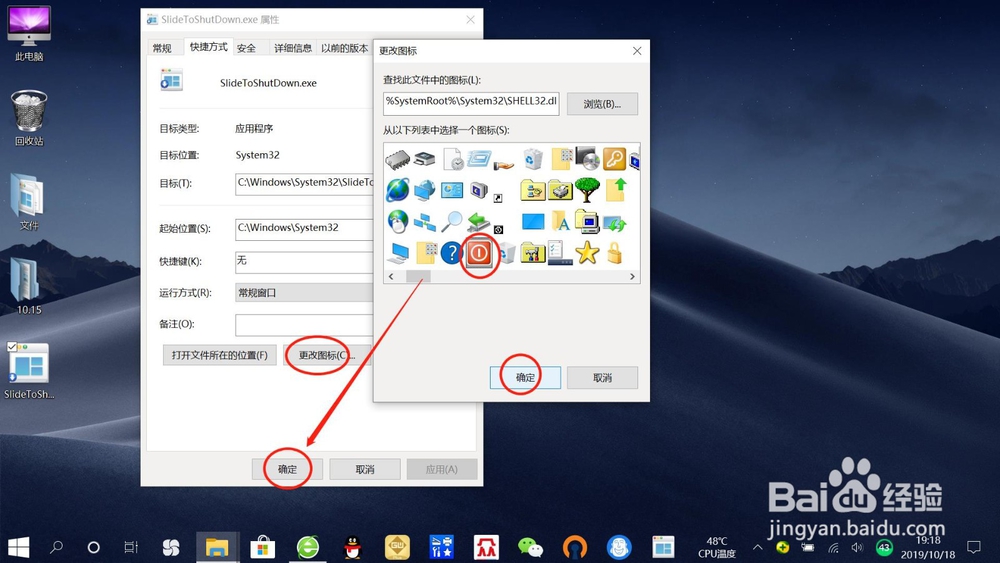Select the folder with green up arrow
Image resolution: width=1000 pixels, height=563 pixels.
pos(615,189)
